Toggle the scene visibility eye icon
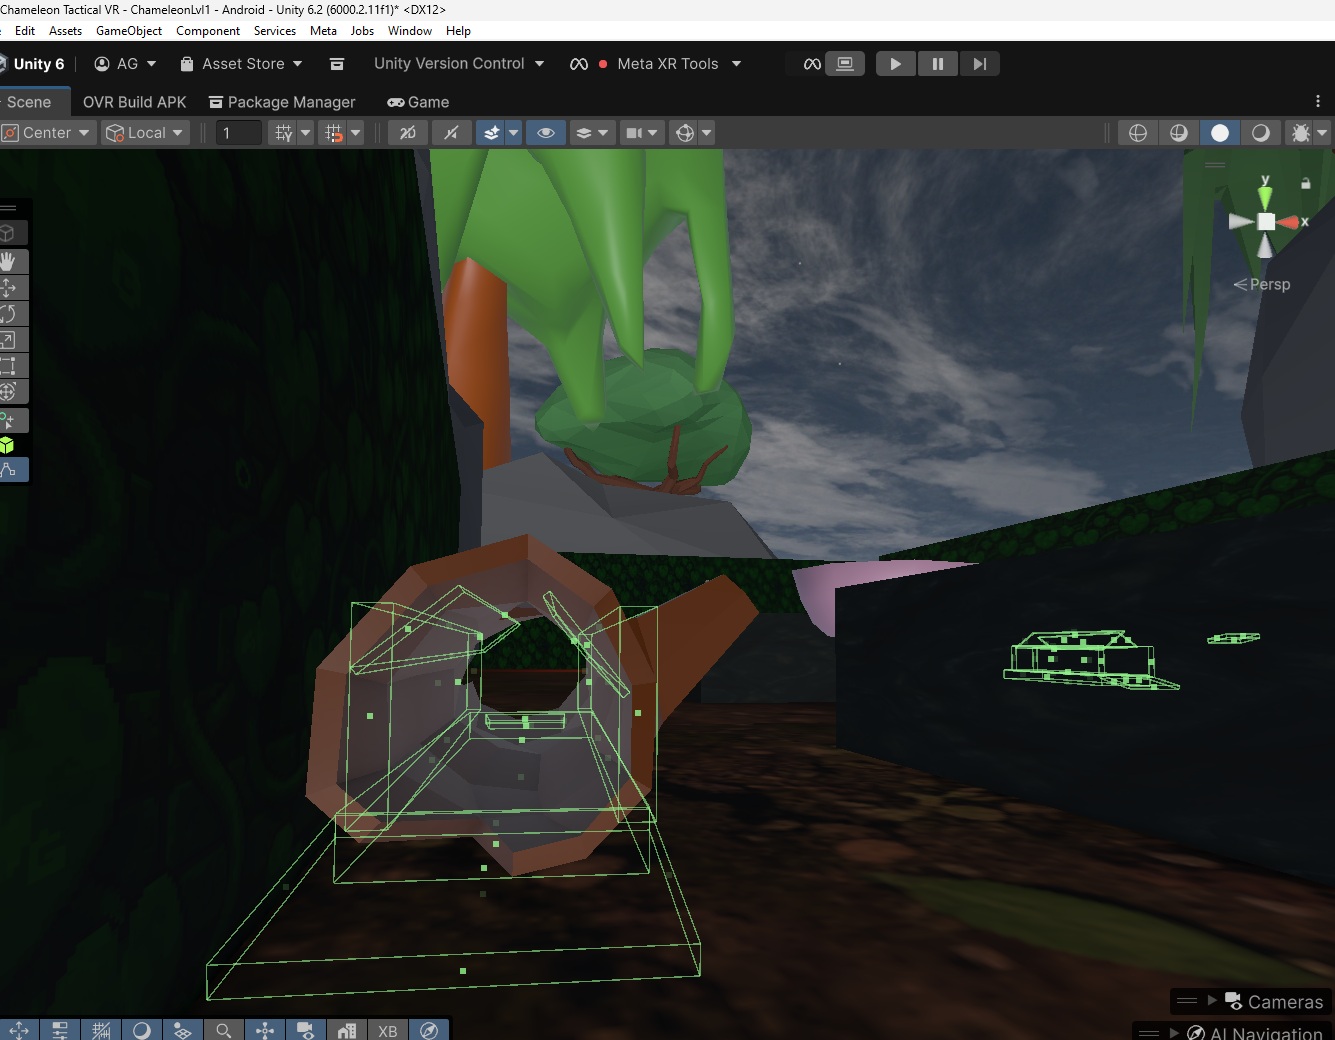The width and height of the screenshot is (1335, 1040). 545,132
